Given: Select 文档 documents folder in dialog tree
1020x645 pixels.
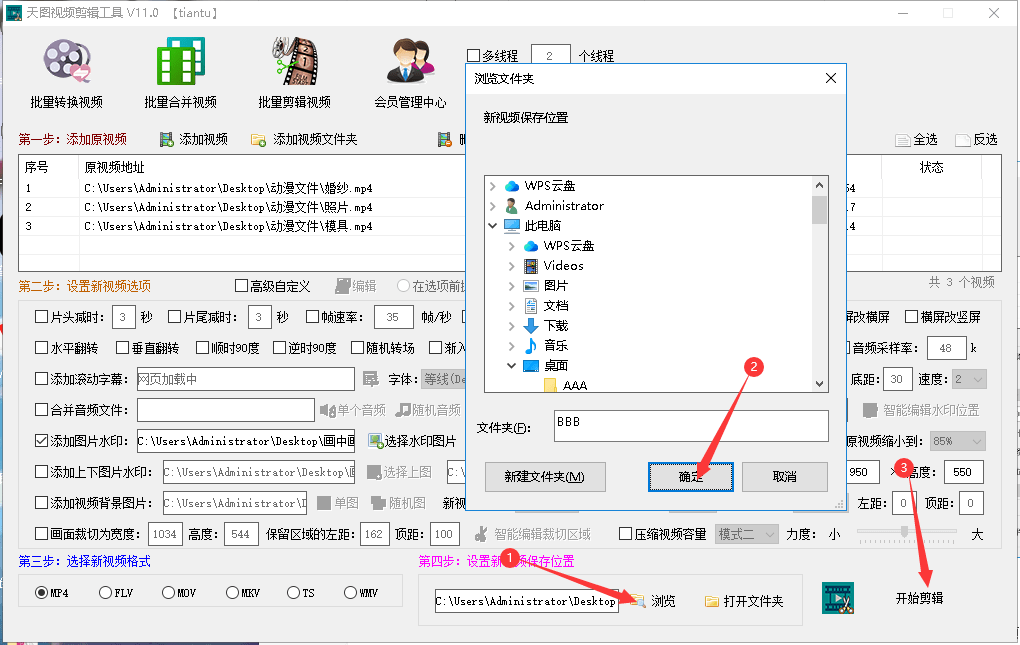Looking at the screenshot, I should coord(531,306).
